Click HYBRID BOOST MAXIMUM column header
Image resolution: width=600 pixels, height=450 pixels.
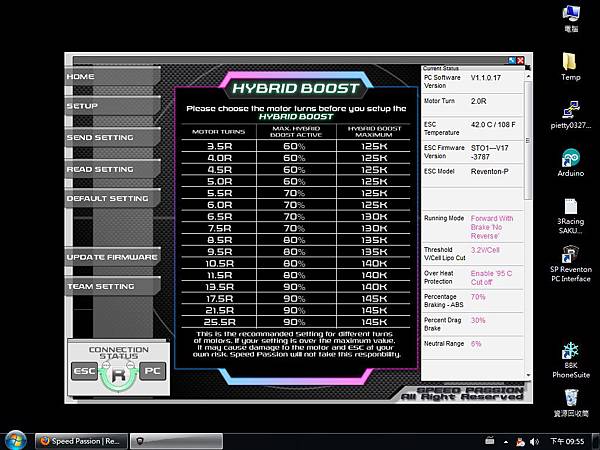(374, 132)
